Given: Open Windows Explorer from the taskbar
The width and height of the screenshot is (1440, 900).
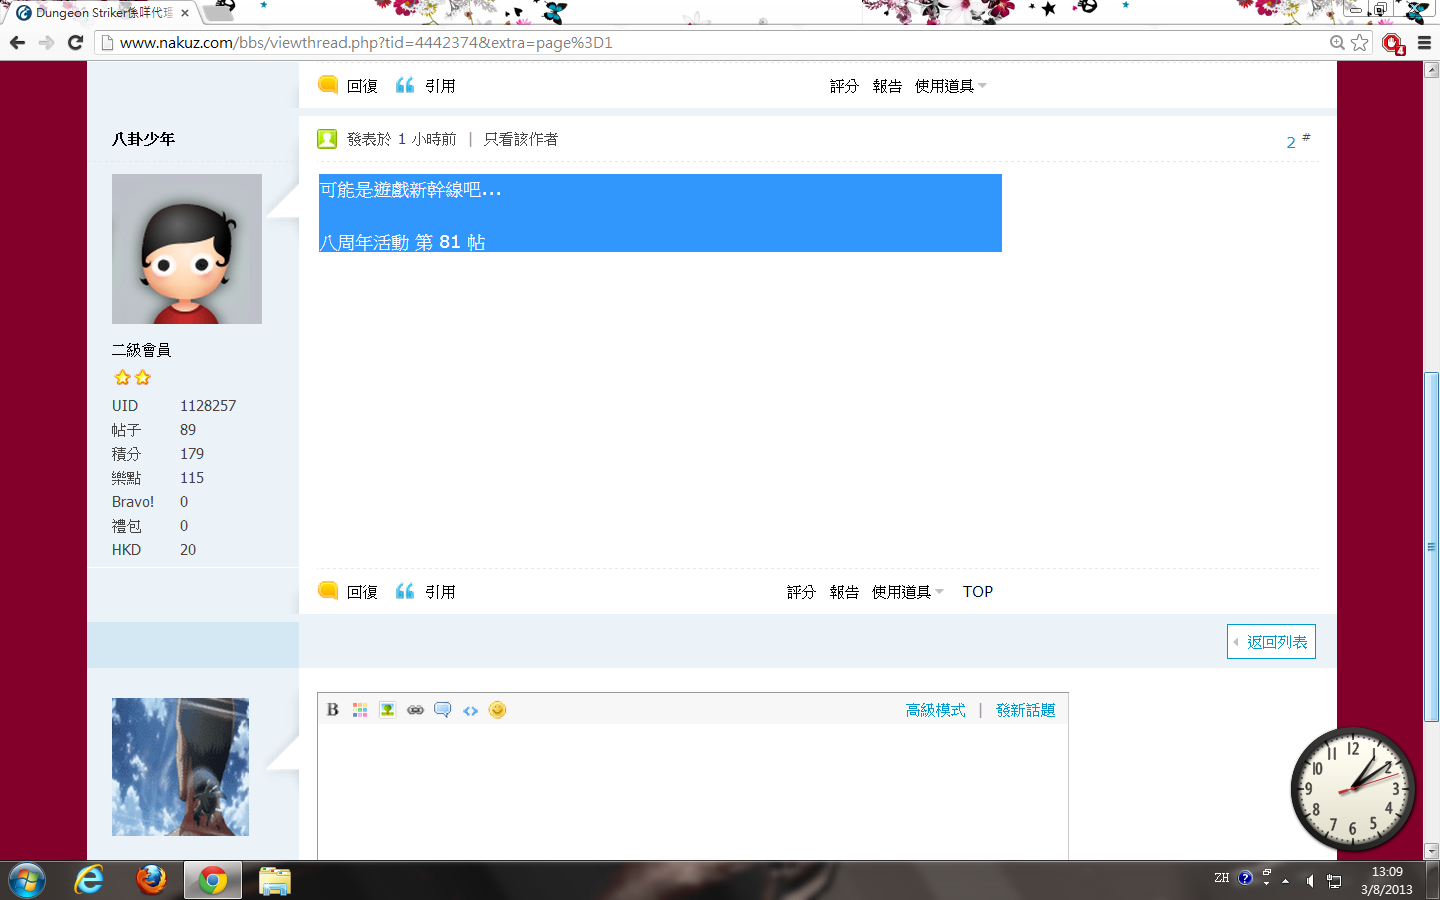Looking at the screenshot, I should point(274,881).
